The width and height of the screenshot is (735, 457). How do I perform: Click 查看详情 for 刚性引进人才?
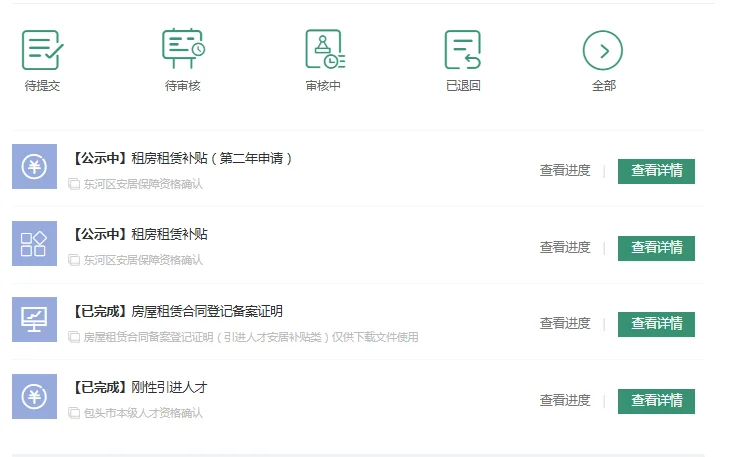(x=656, y=401)
